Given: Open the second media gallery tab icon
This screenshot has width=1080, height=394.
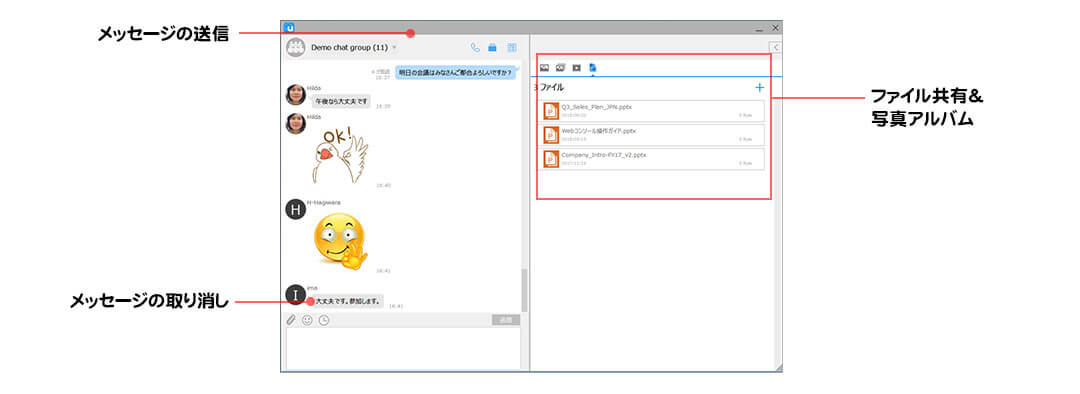Looking at the screenshot, I should [561, 68].
